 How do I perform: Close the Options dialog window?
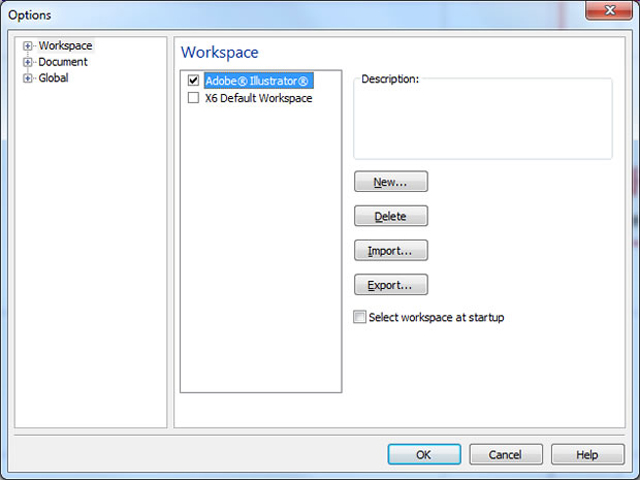point(609,10)
